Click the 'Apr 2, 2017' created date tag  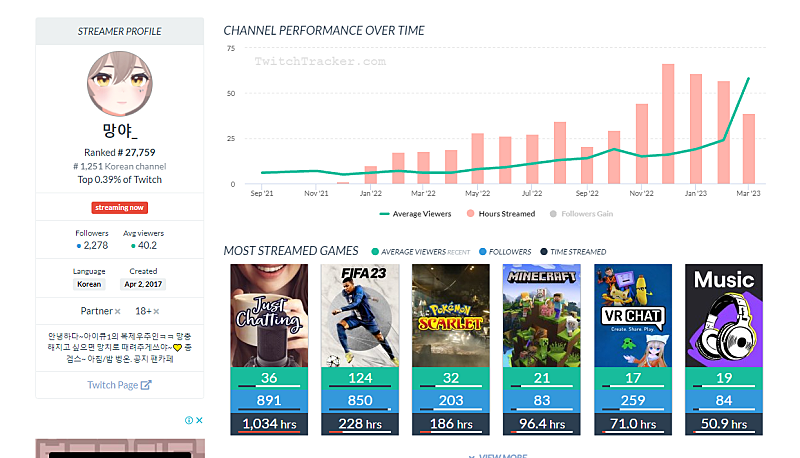click(143, 284)
